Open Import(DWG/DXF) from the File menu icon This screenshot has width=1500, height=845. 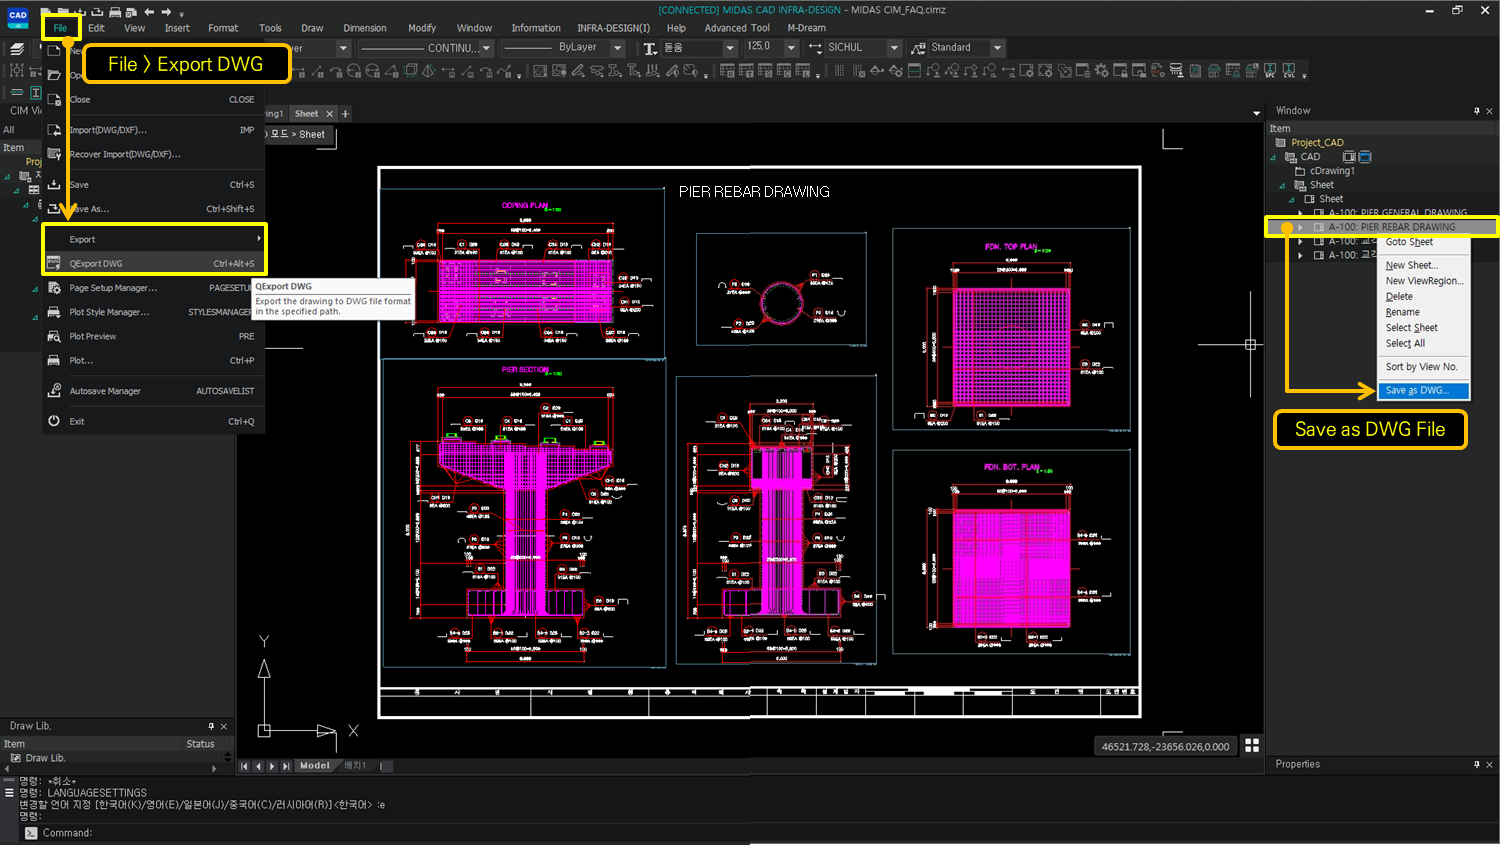click(x=55, y=131)
